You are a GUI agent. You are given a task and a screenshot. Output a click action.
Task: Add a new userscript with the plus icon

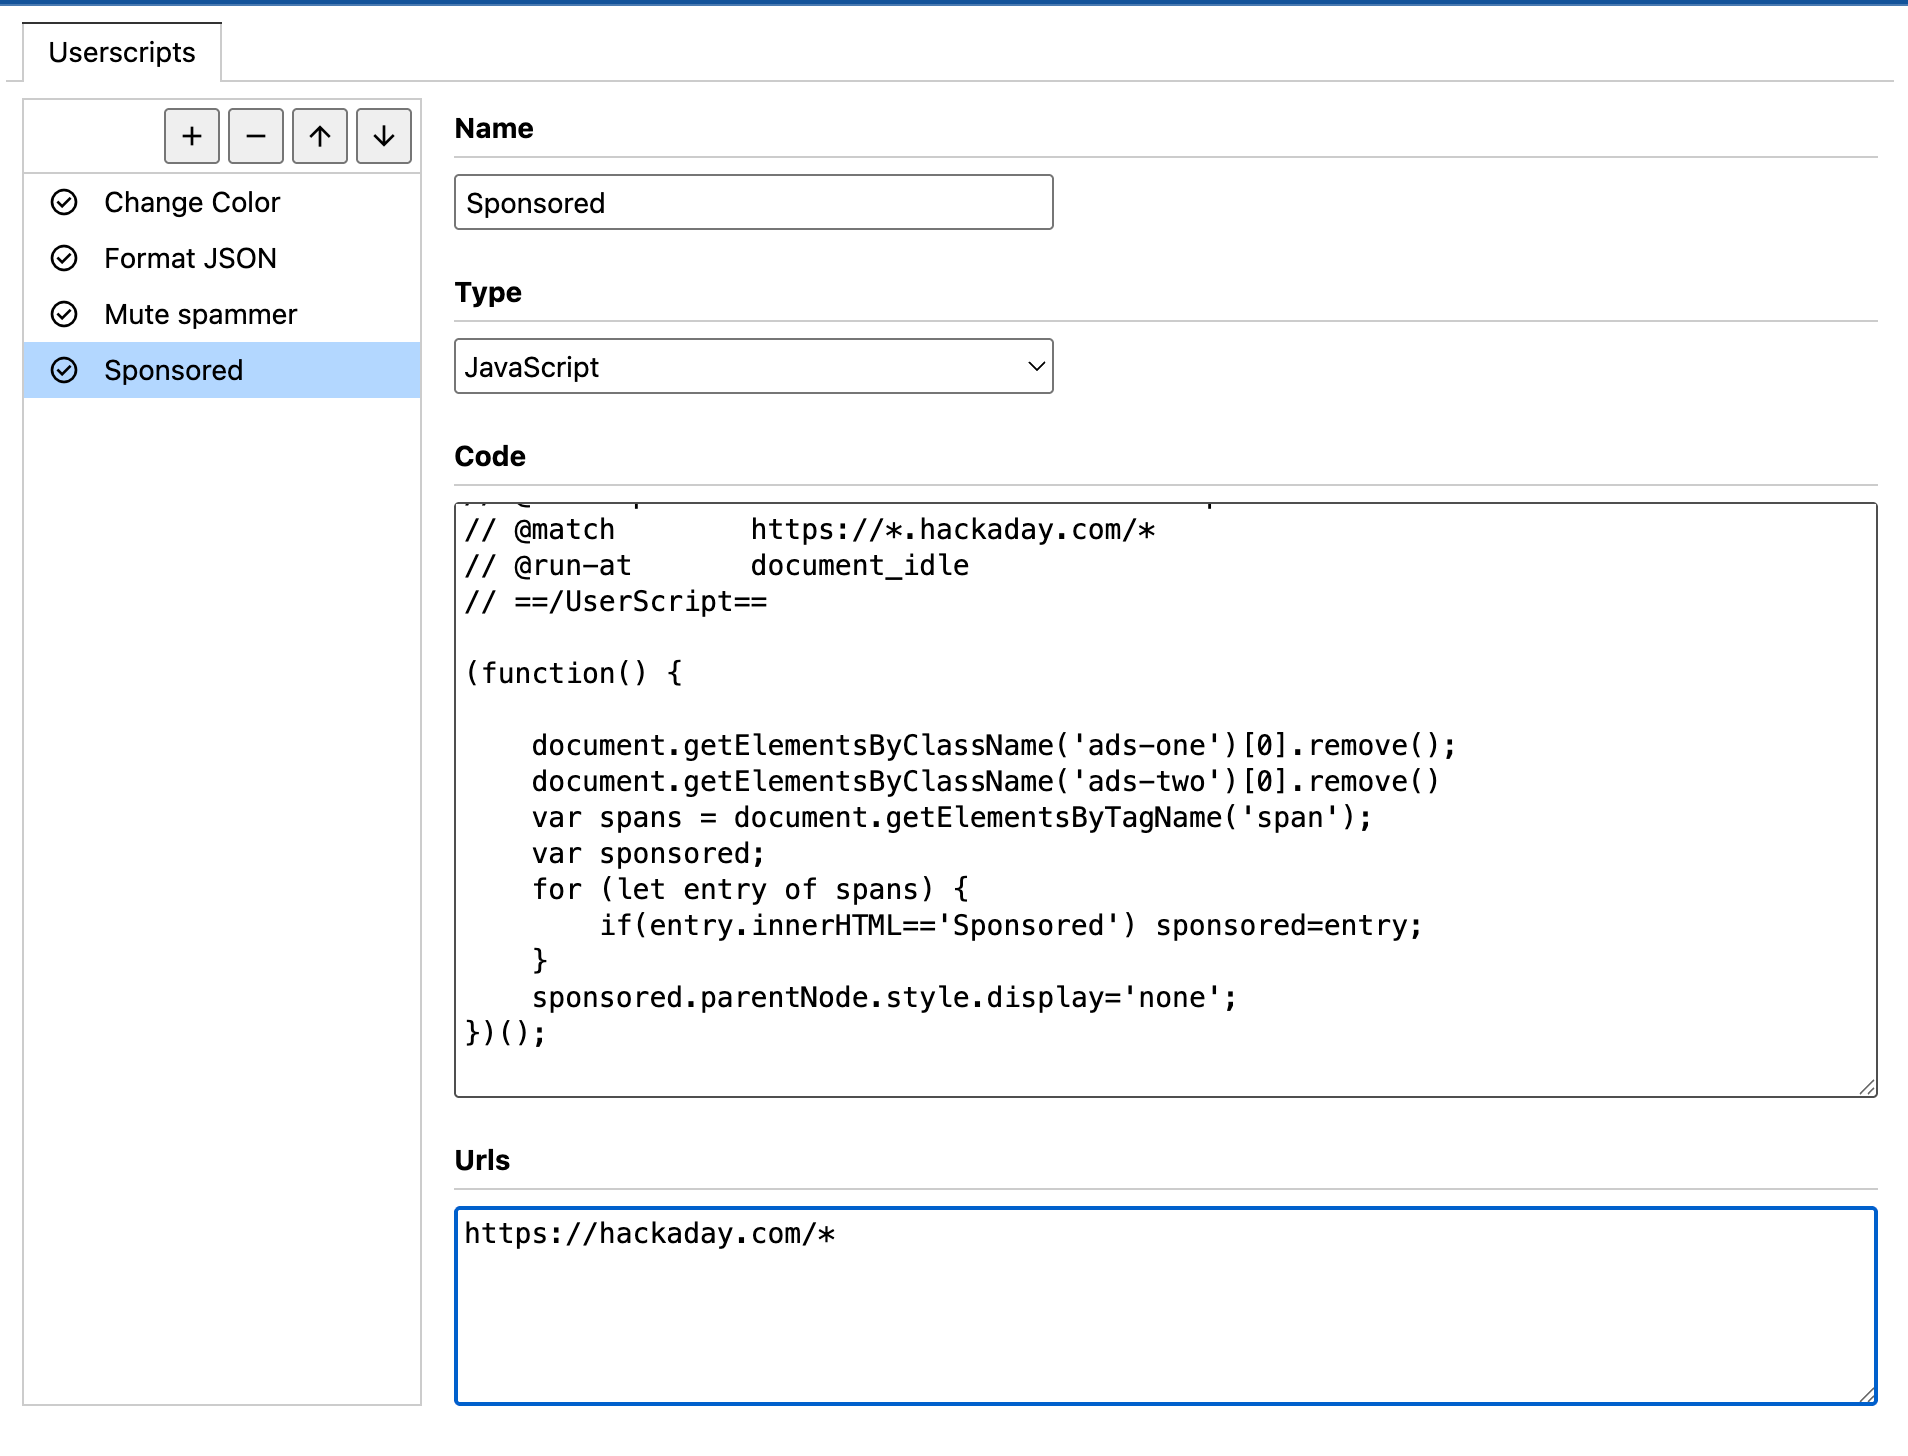[x=191, y=136]
